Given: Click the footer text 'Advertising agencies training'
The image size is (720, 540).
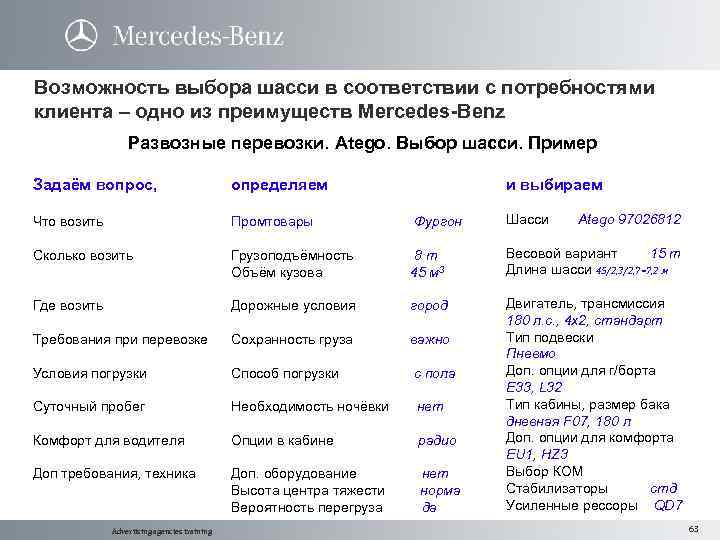Looking at the screenshot, I should pyautogui.click(x=162, y=531).
